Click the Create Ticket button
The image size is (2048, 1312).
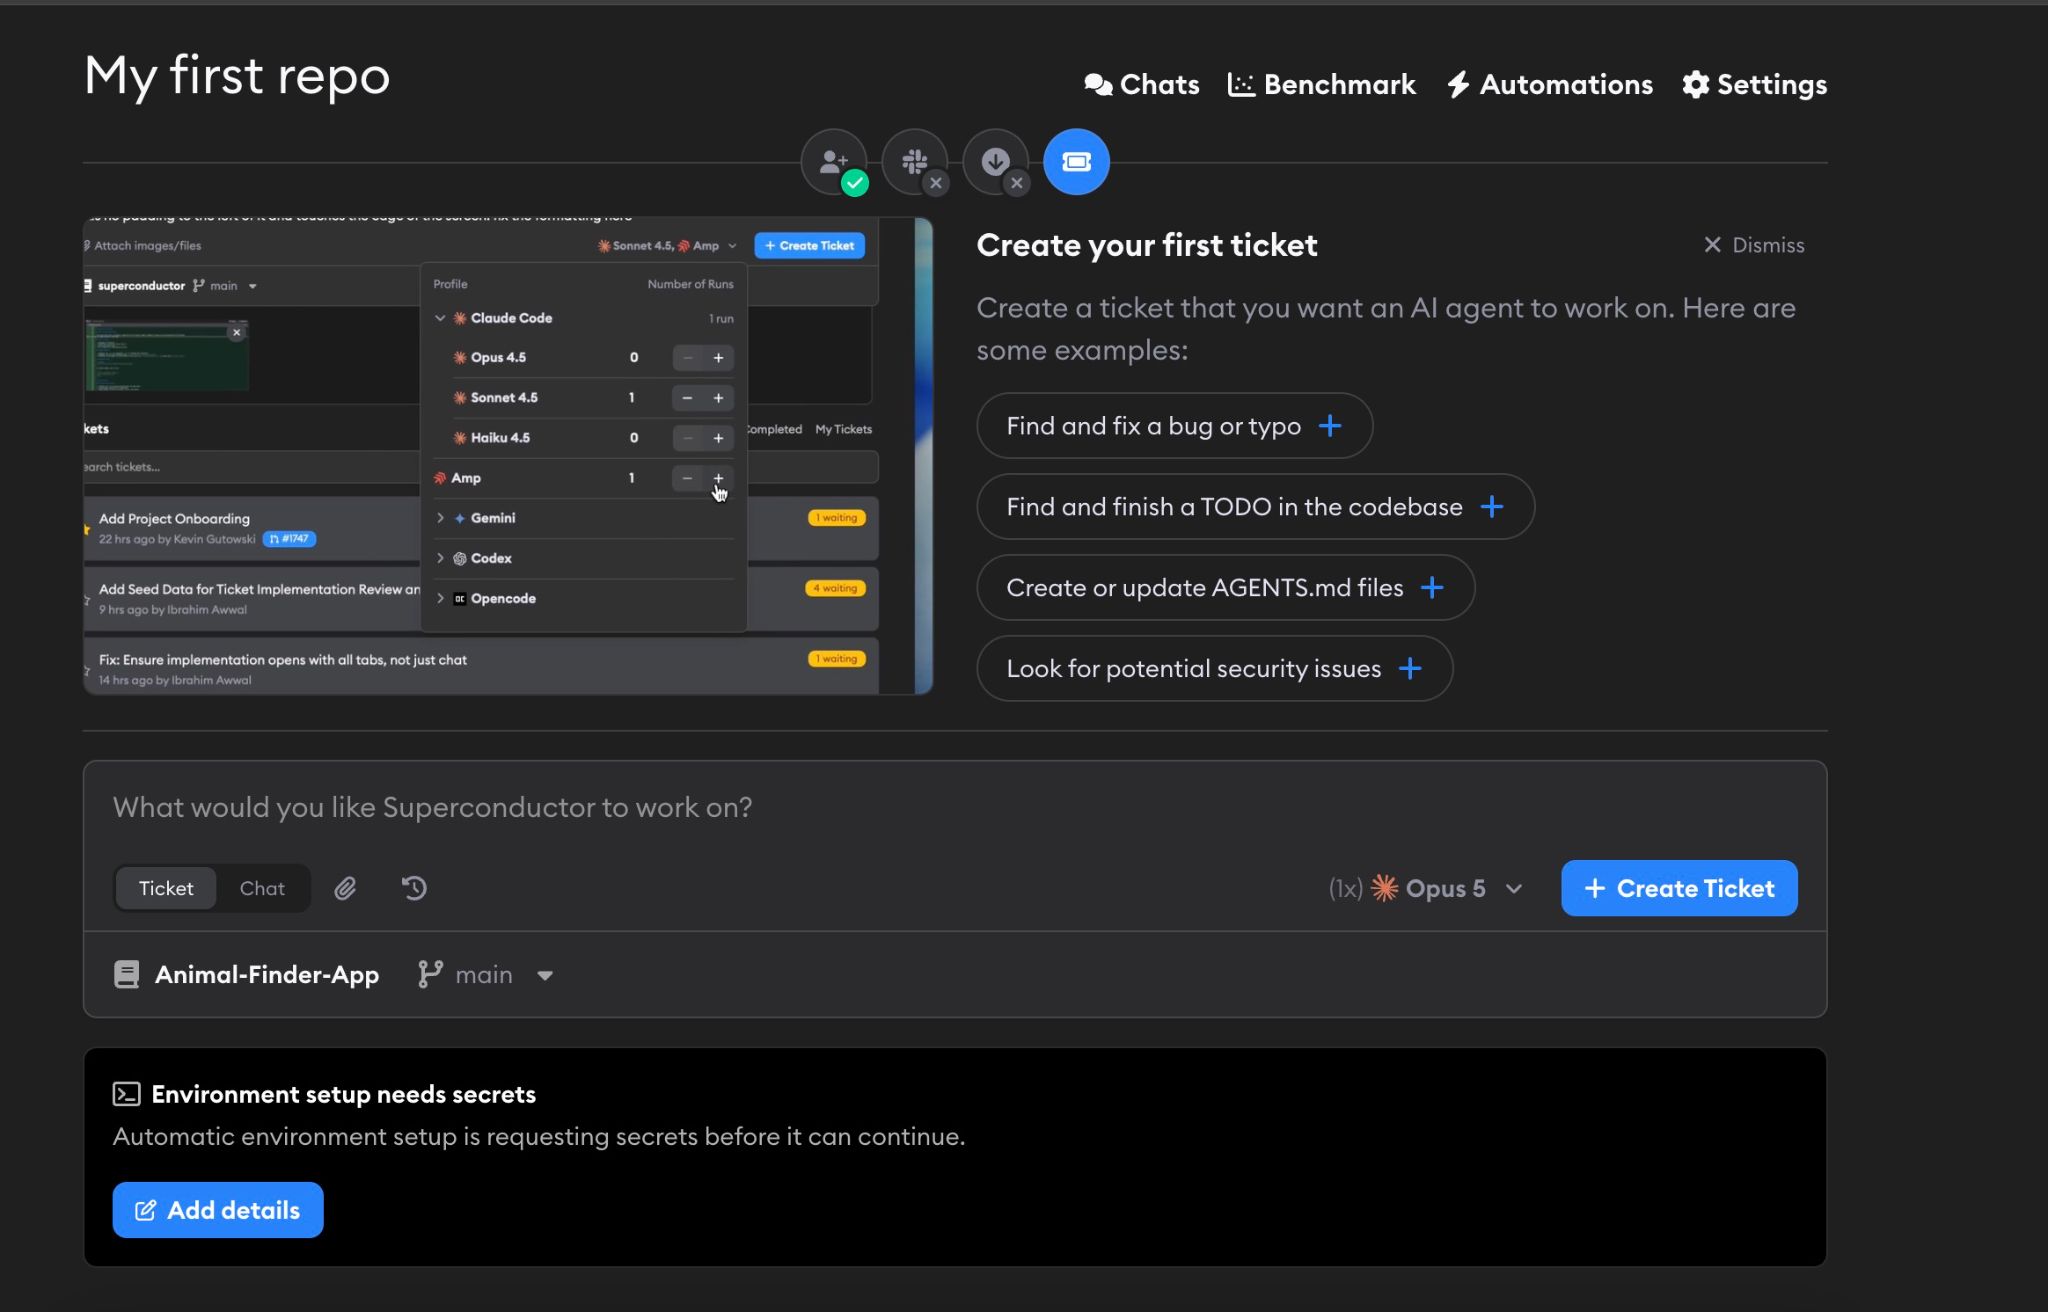(x=1679, y=888)
